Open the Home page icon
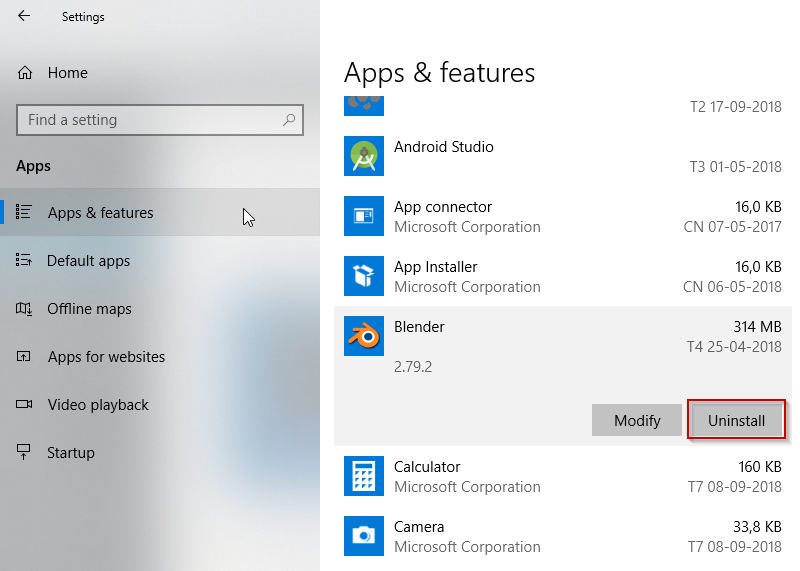 tap(24, 73)
